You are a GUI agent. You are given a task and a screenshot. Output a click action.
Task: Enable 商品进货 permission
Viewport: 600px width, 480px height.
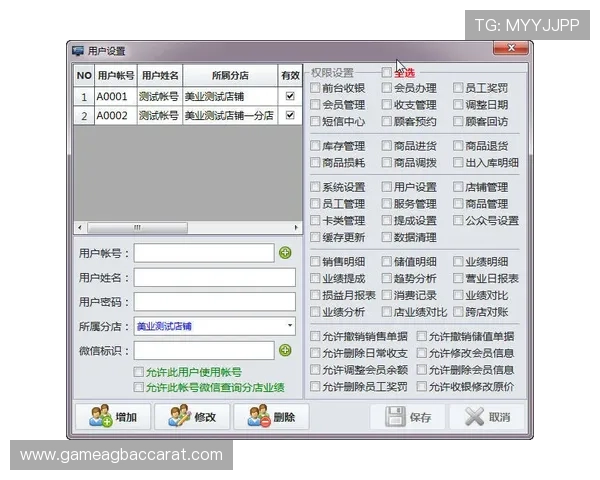[386, 145]
